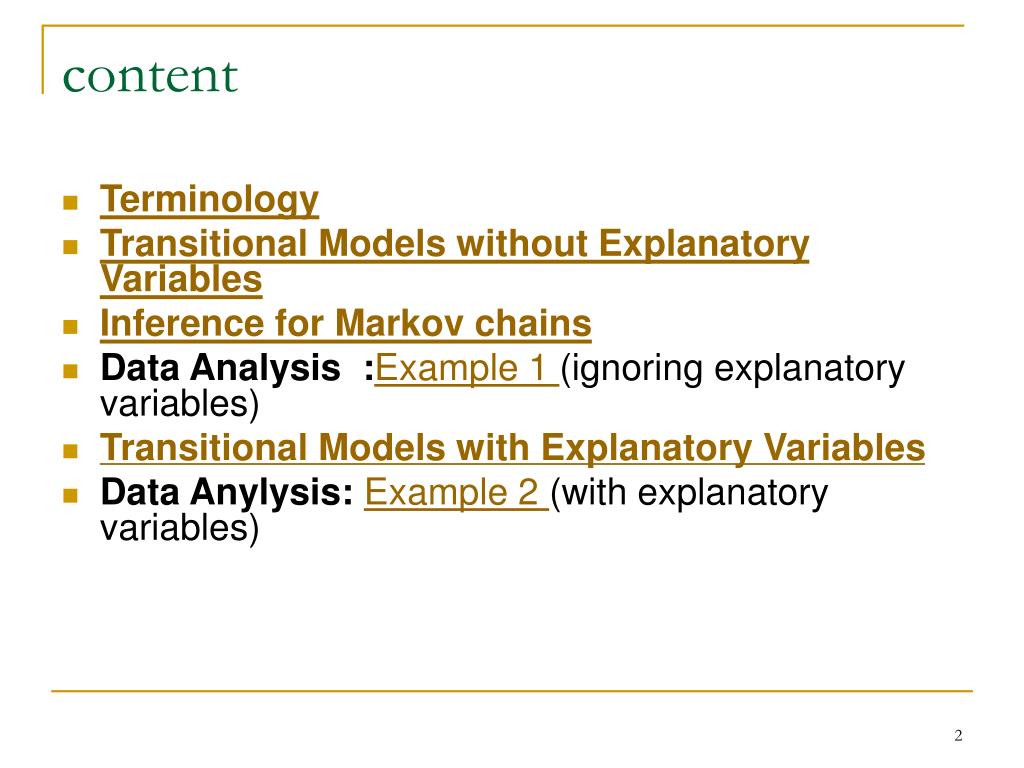Viewport: 1024px width, 768px height.
Task: Click the '(ignoring explanatory' text
Action: (x=733, y=369)
